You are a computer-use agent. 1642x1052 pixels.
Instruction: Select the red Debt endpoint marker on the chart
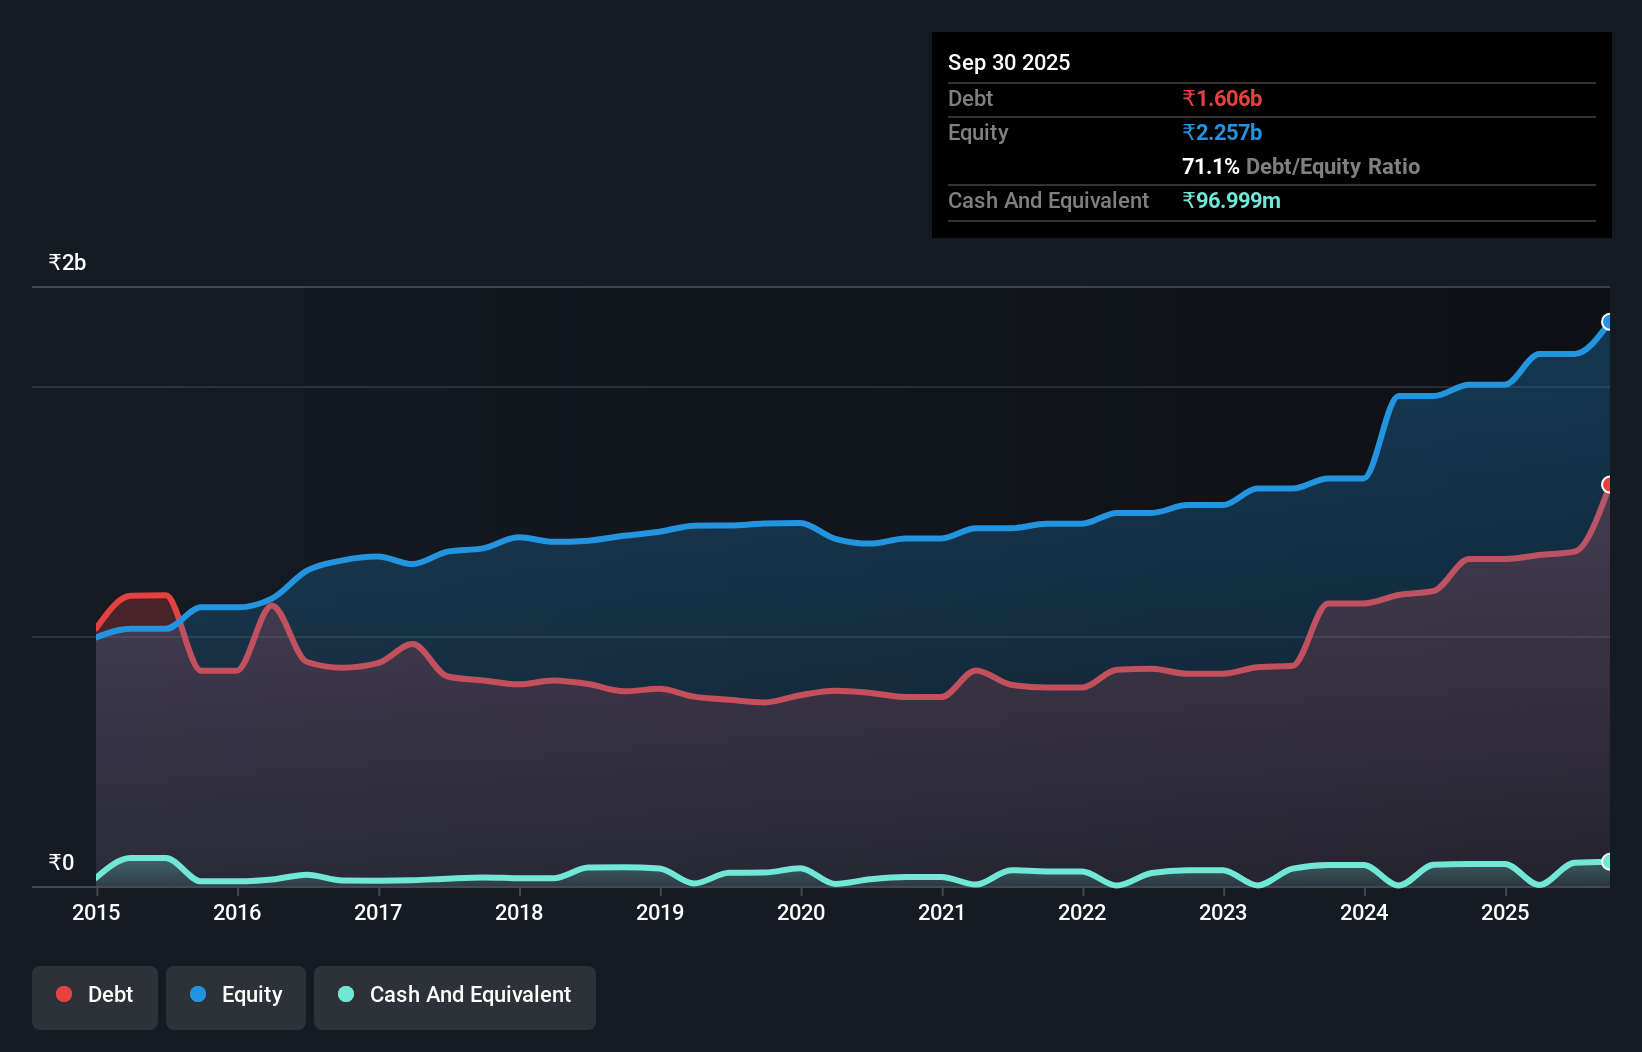[1608, 486]
